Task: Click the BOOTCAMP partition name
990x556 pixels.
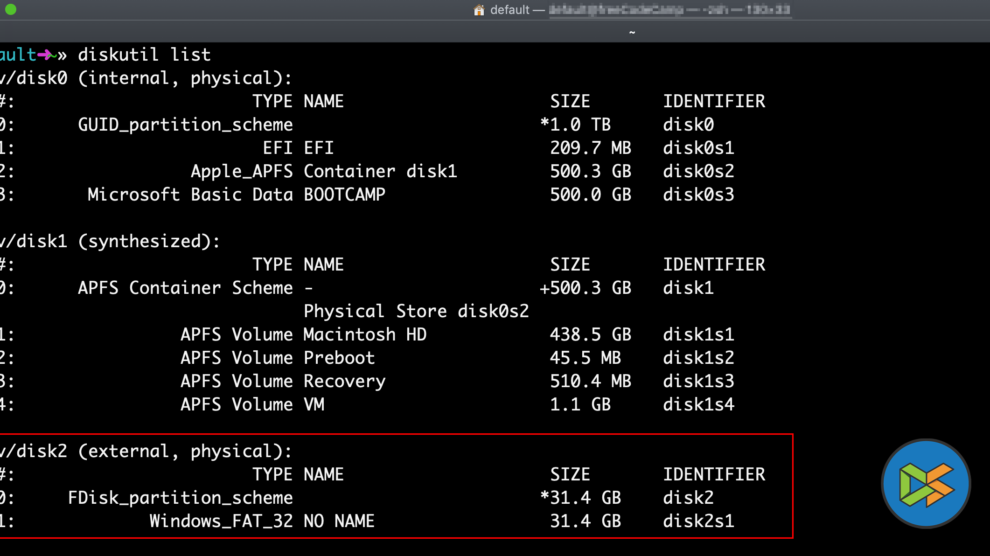Action: [344, 194]
